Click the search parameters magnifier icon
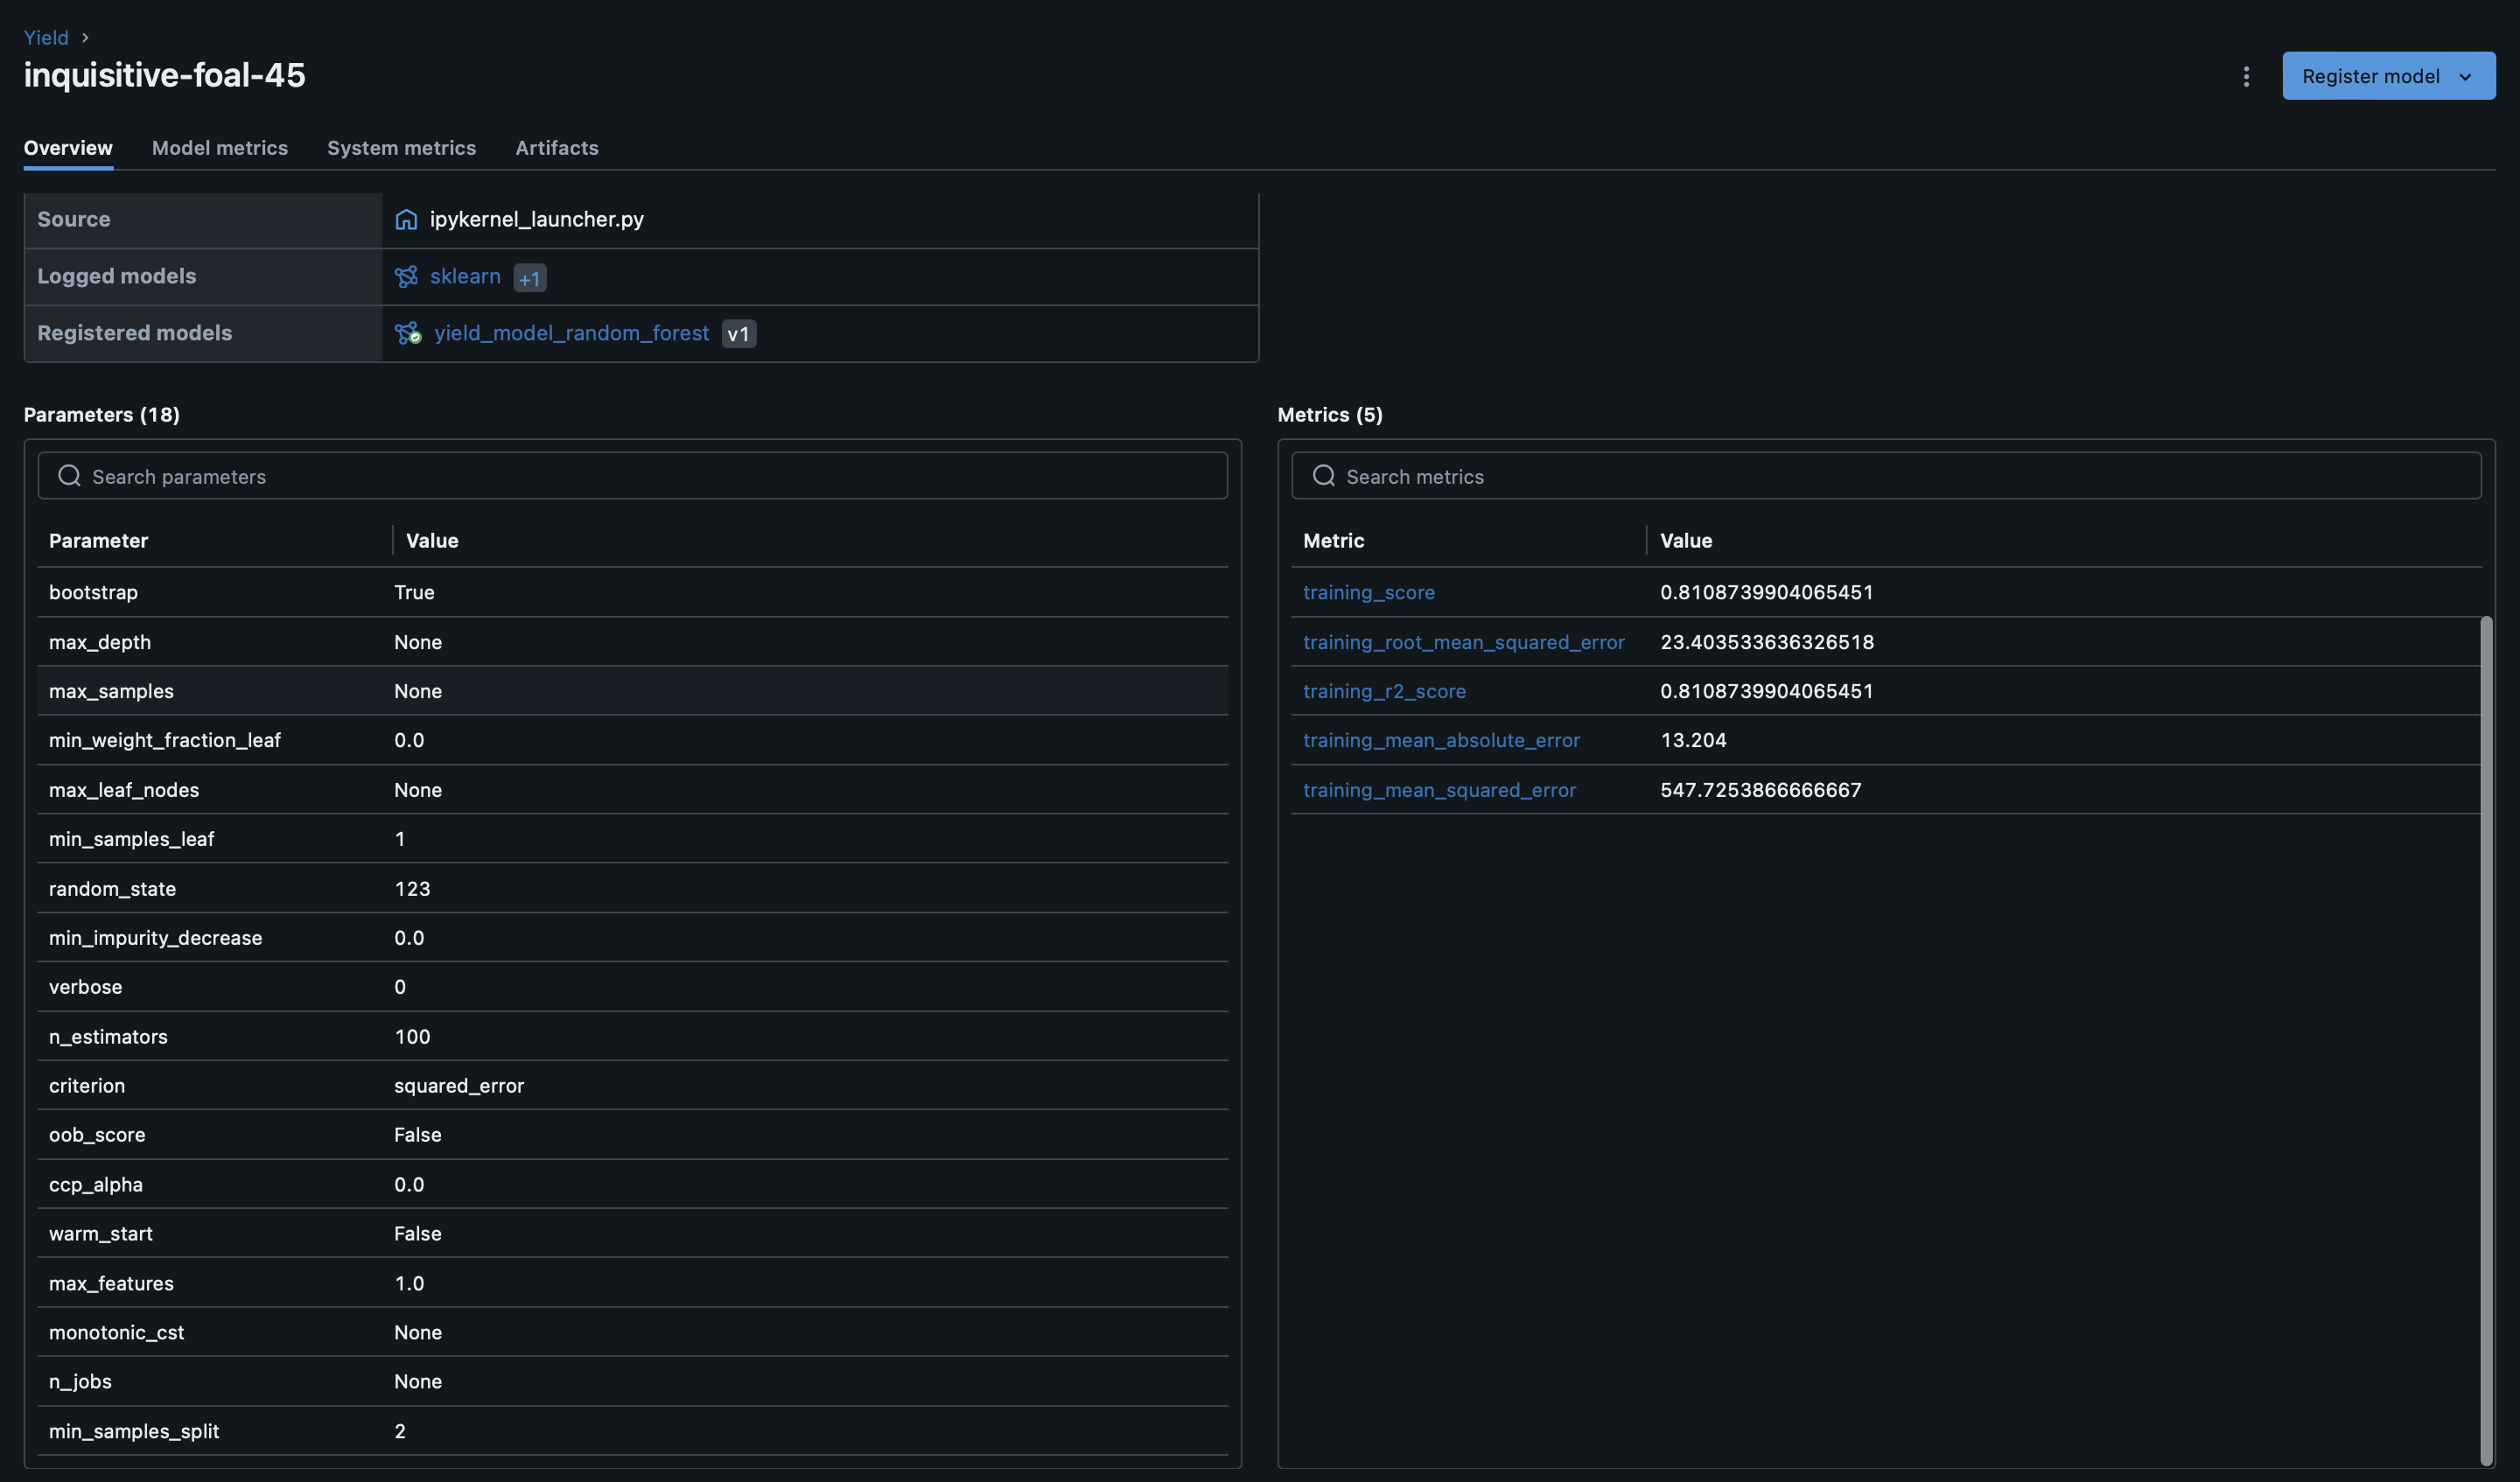Viewport: 2520px width, 1482px height. (69, 476)
